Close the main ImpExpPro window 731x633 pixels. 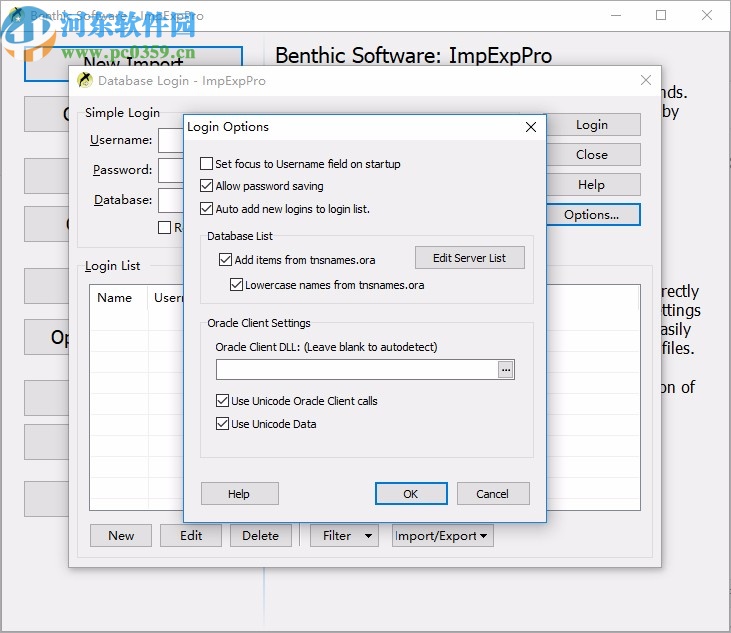click(x=707, y=15)
